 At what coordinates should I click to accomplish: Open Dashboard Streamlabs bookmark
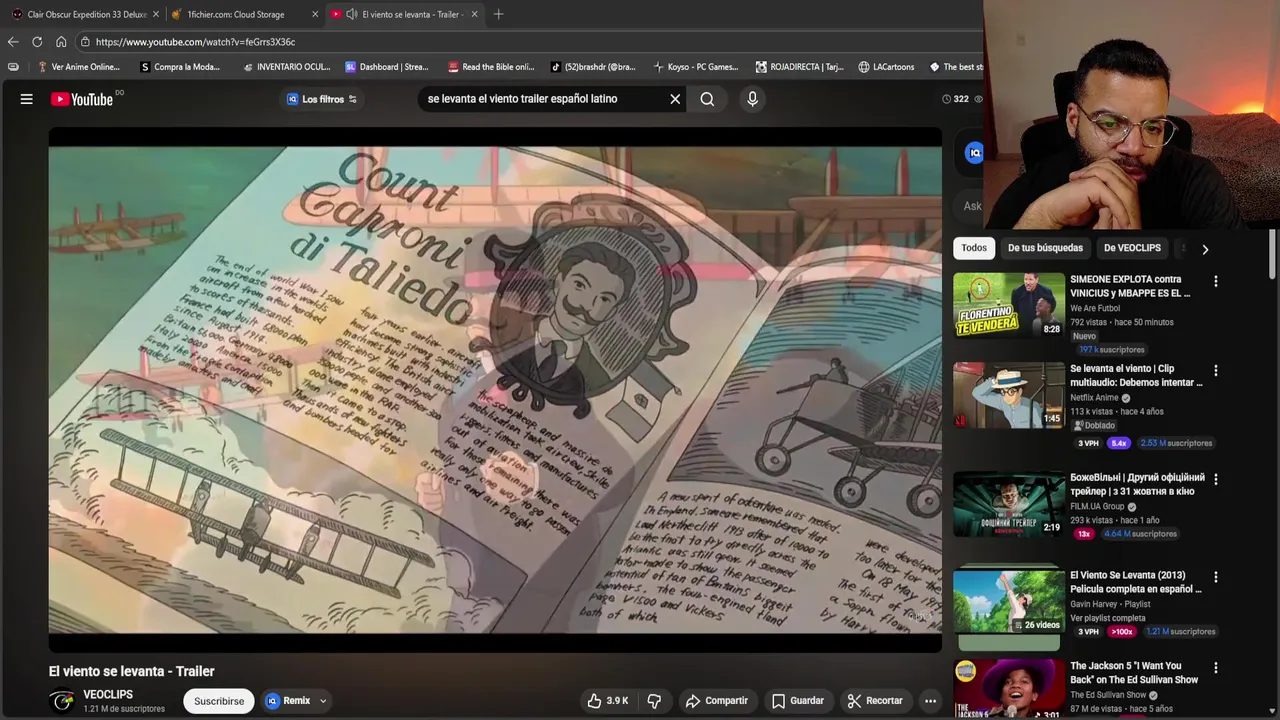coord(387,67)
